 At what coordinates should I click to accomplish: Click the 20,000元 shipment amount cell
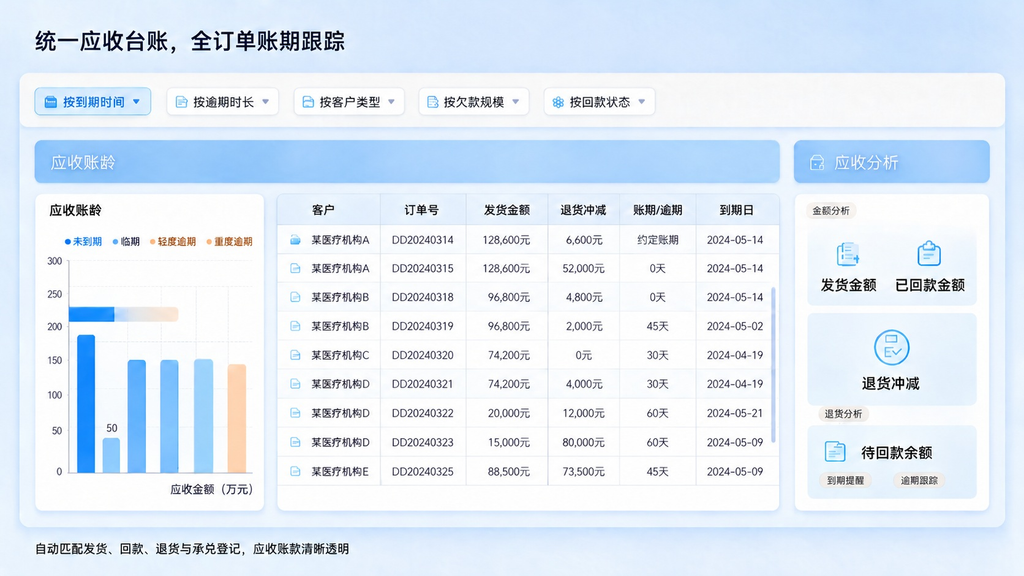pyautogui.click(x=509, y=413)
